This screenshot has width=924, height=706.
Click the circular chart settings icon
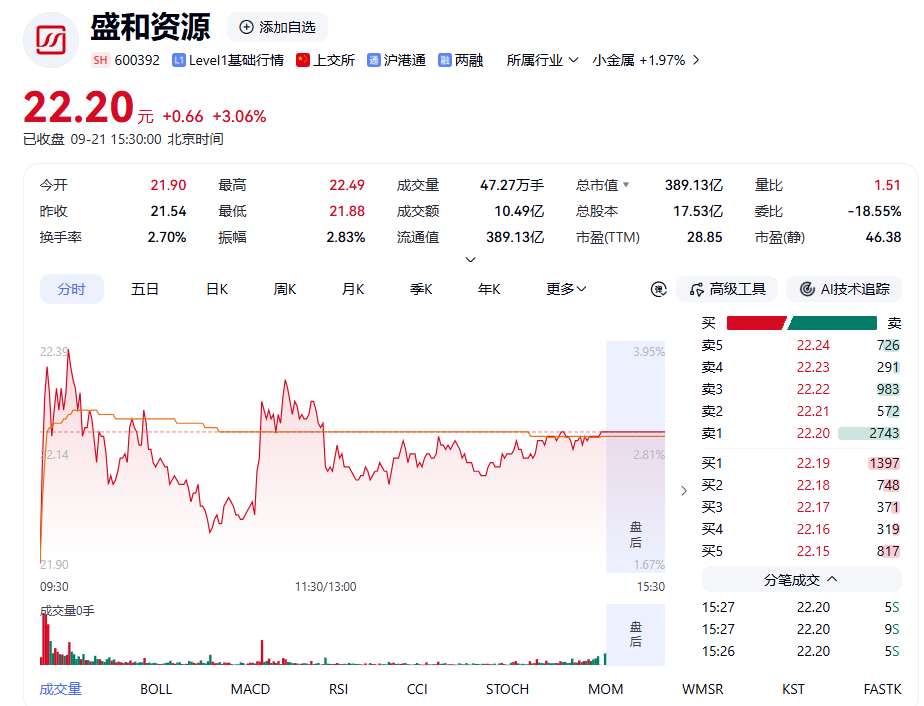click(658, 289)
